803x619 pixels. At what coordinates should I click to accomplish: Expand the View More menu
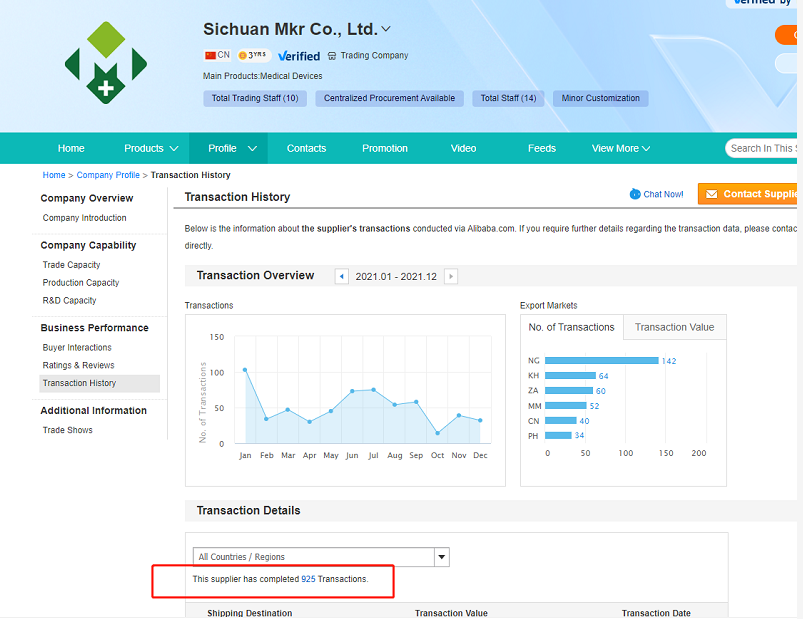pyautogui.click(x=620, y=148)
